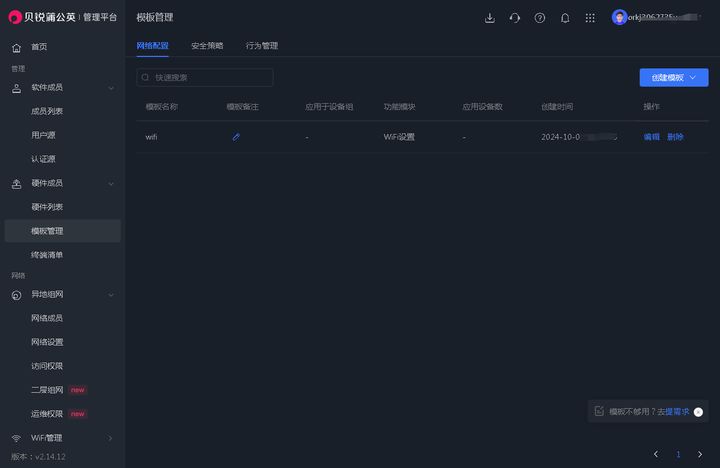Collapse the 异地组网 sidebar section

point(110,295)
